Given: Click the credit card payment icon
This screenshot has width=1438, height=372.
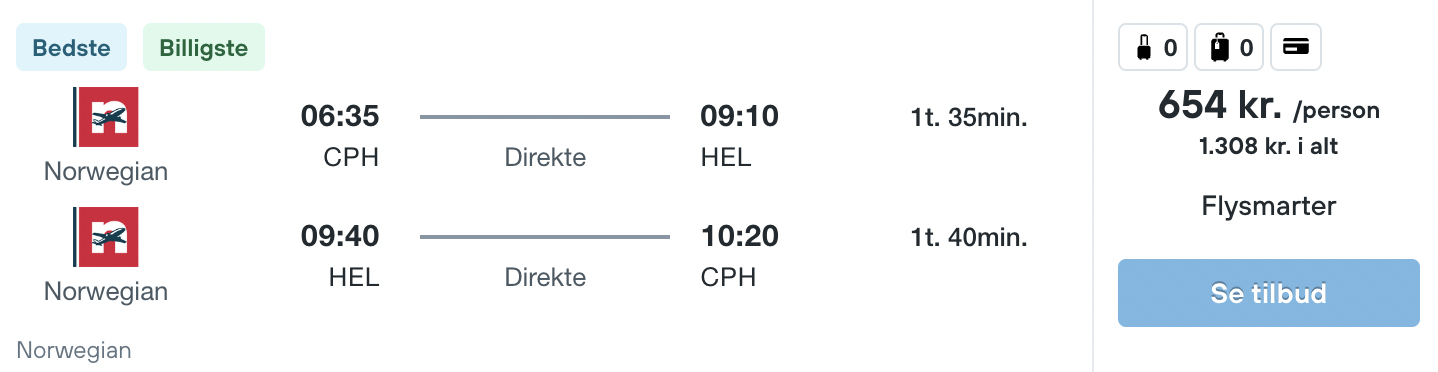Looking at the screenshot, I should 1296,47.
